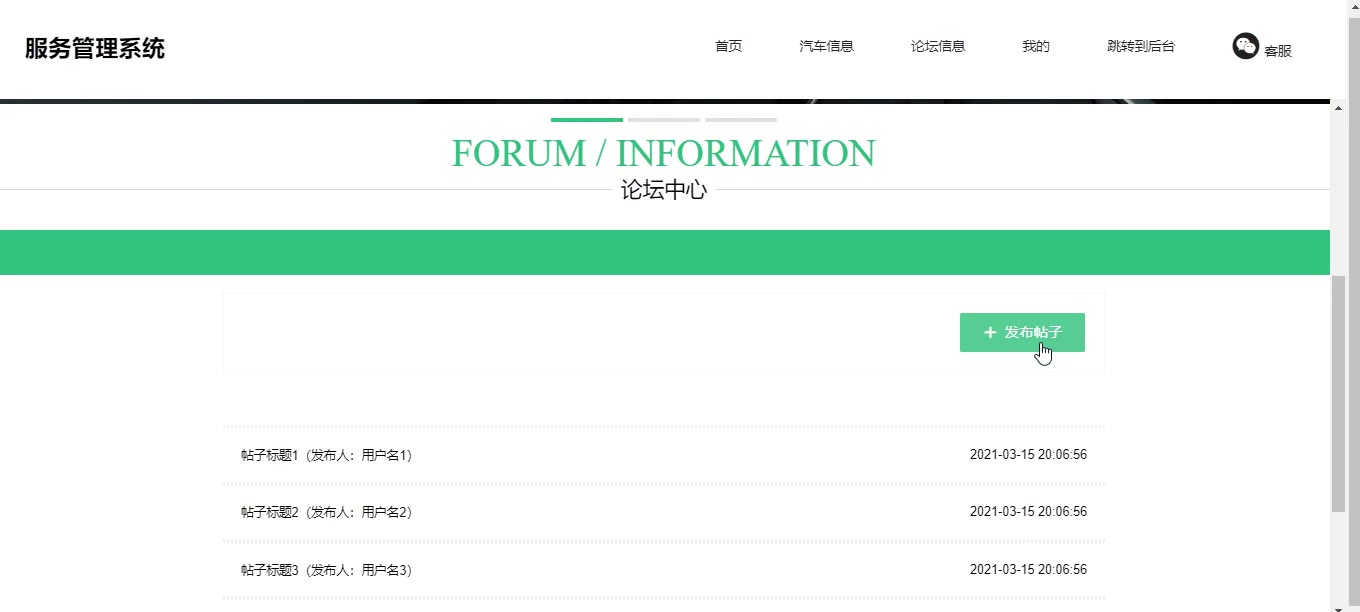Select the 论坛信息 navigation item

(937, 46)
